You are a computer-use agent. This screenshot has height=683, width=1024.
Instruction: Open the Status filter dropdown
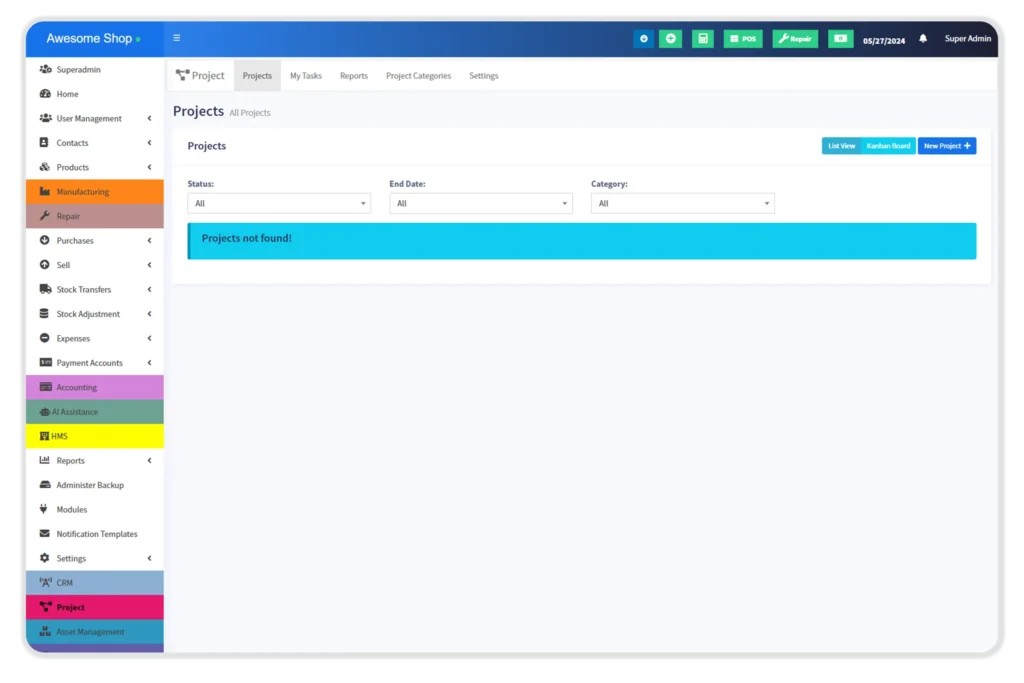pos(279,203)
